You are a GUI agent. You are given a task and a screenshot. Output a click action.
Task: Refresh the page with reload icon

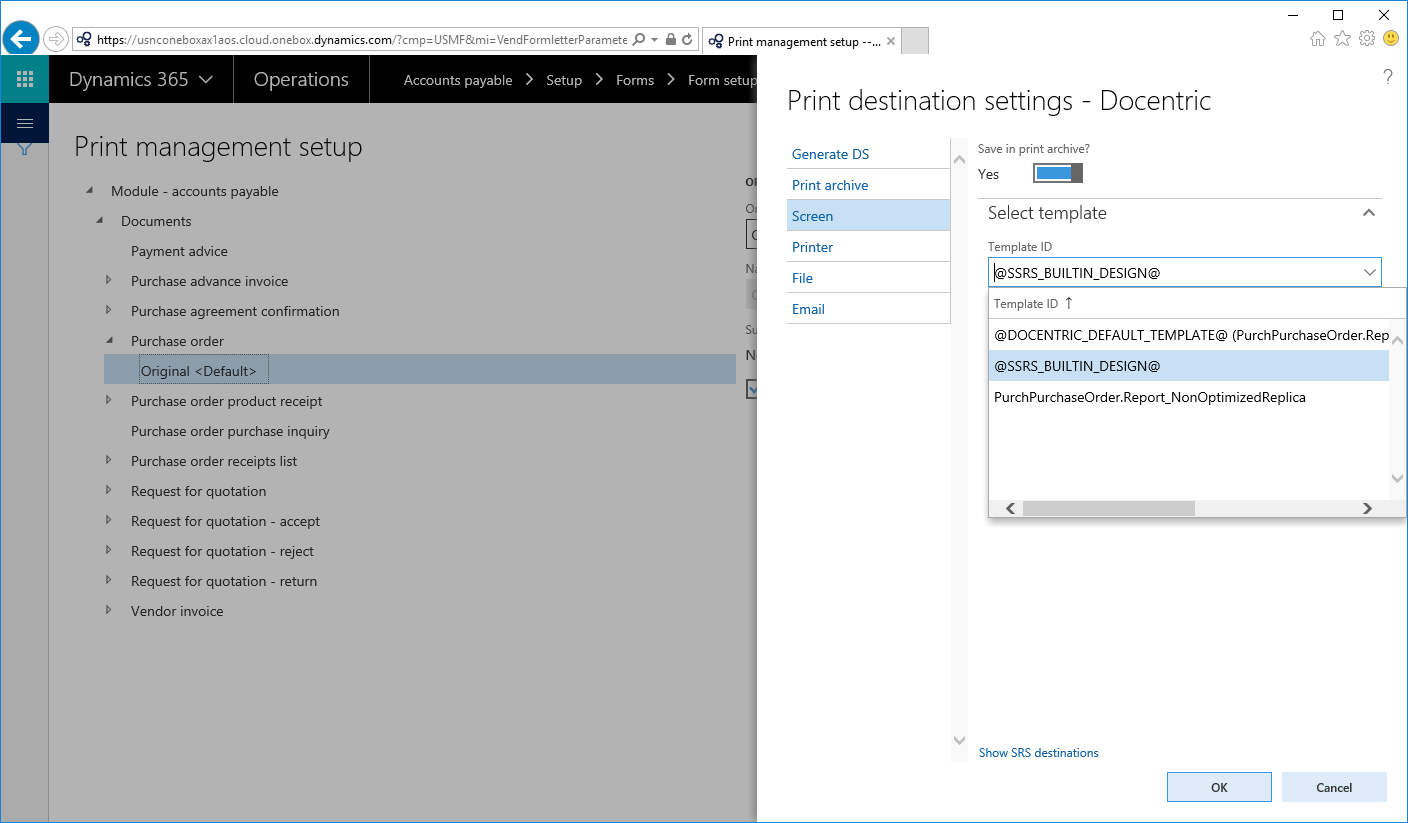[687, 40]
